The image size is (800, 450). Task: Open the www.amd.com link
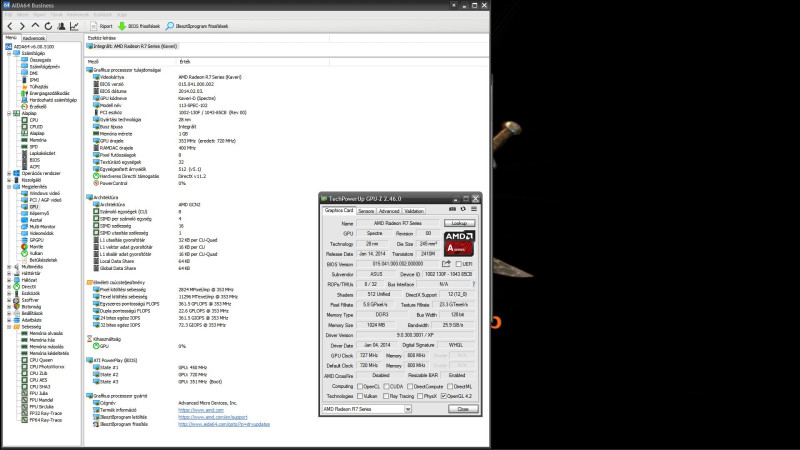(x=201, y=410)
